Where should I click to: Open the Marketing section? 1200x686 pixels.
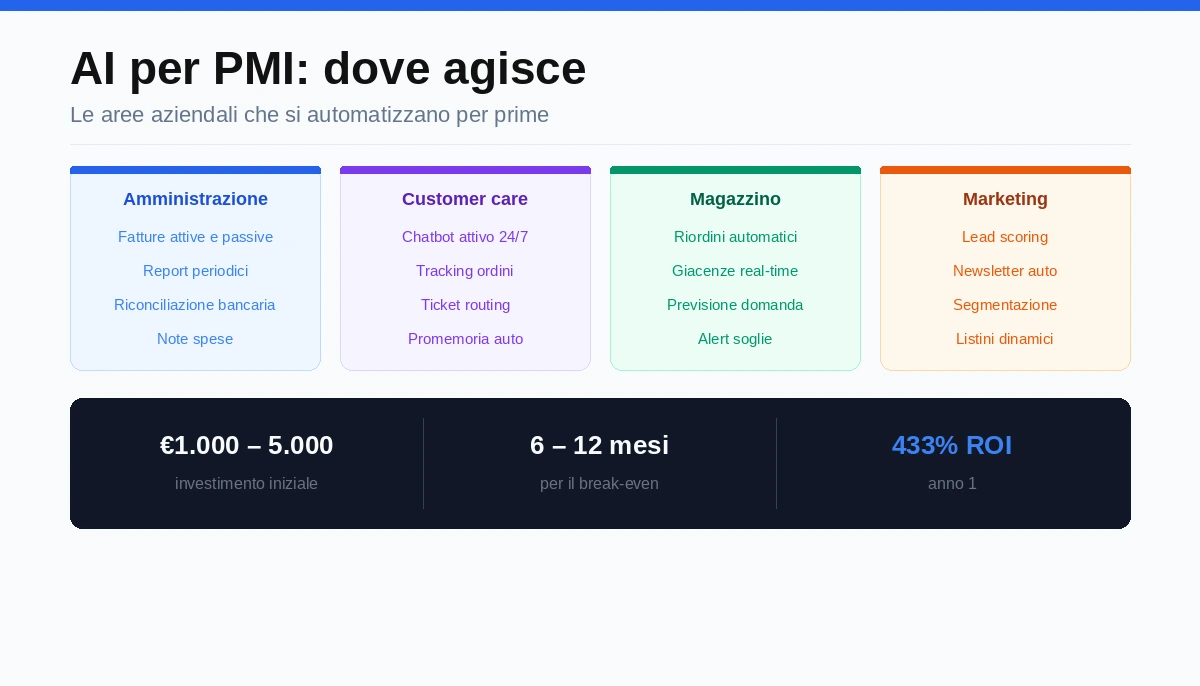(1005, 199)
